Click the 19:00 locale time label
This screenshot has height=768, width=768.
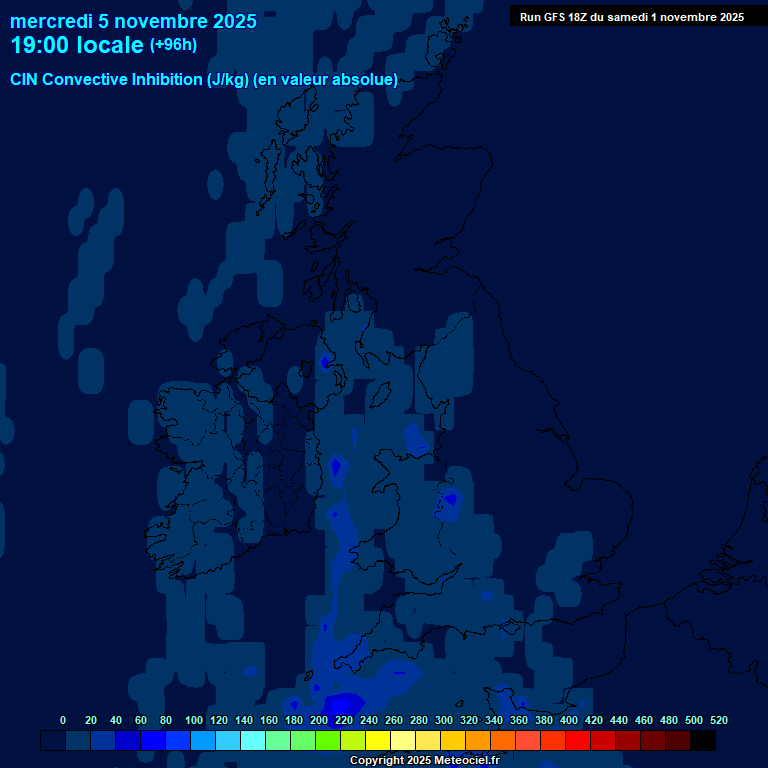coord(77,45)
